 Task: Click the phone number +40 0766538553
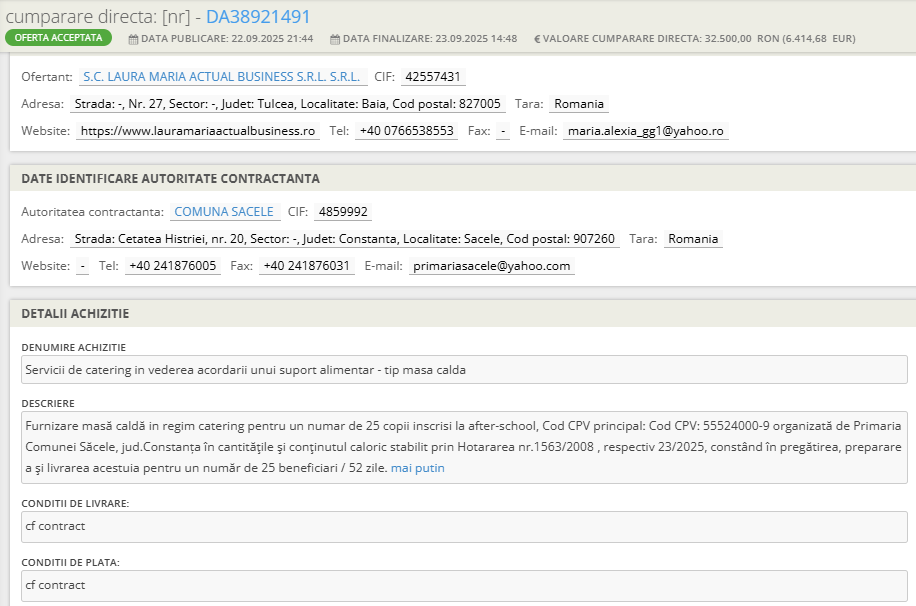(x=407, y=131)
